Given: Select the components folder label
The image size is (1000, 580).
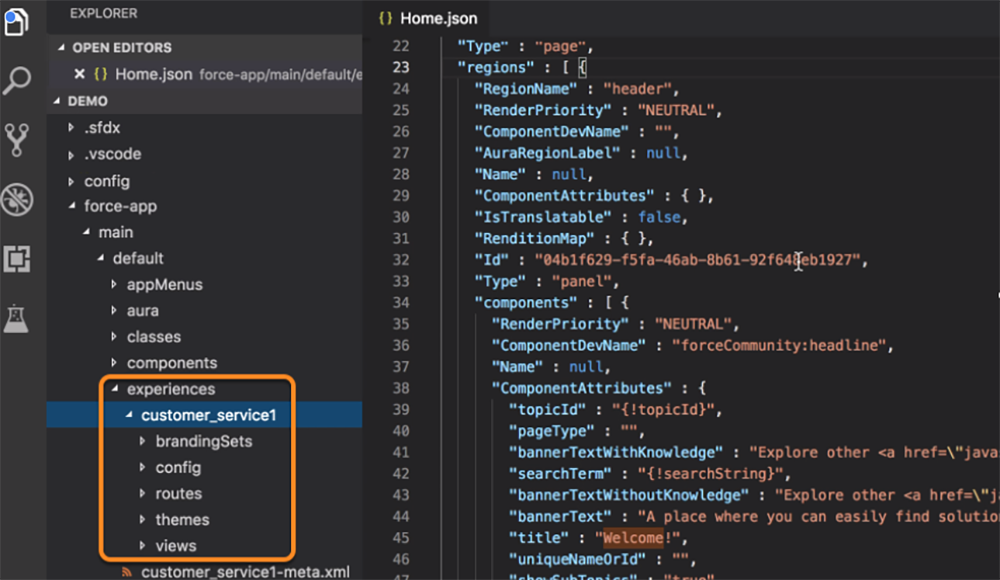Looking at the screenshot, I should coord(172,363).
